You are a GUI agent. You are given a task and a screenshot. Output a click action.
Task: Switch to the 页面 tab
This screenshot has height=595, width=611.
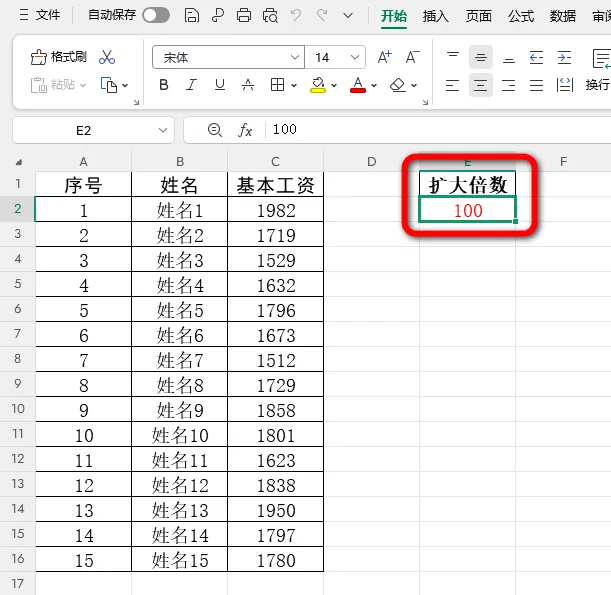click(x=479, y=16)
